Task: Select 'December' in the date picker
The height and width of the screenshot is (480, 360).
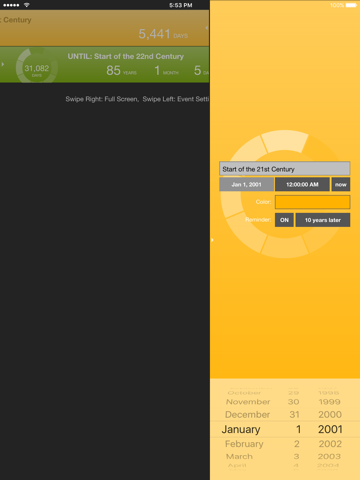Action: (247, 415)
